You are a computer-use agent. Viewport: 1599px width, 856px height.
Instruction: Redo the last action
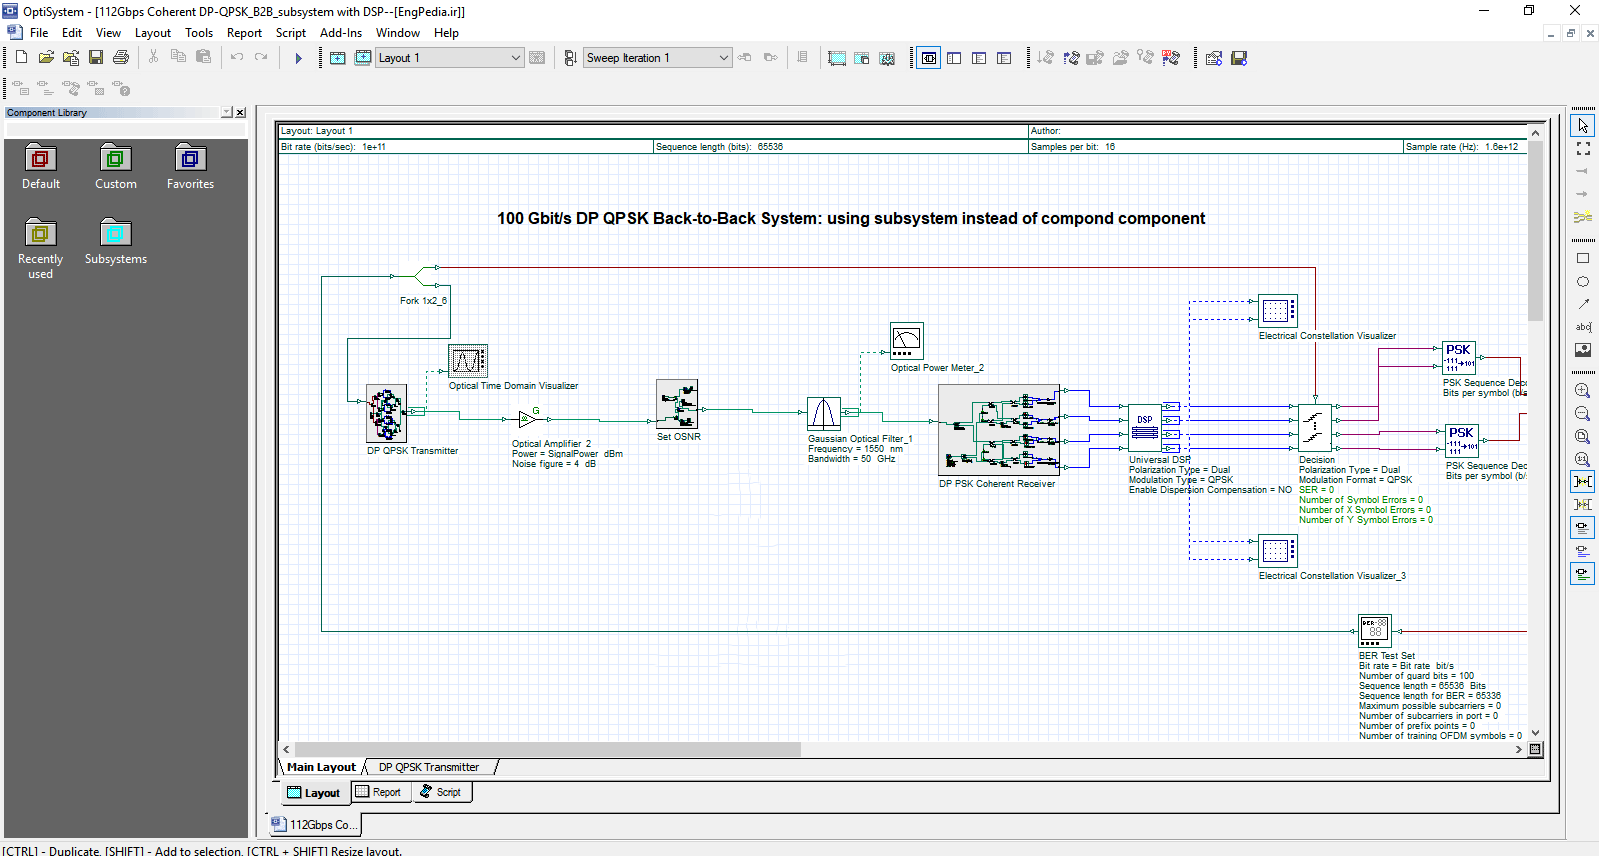(261, 57)
